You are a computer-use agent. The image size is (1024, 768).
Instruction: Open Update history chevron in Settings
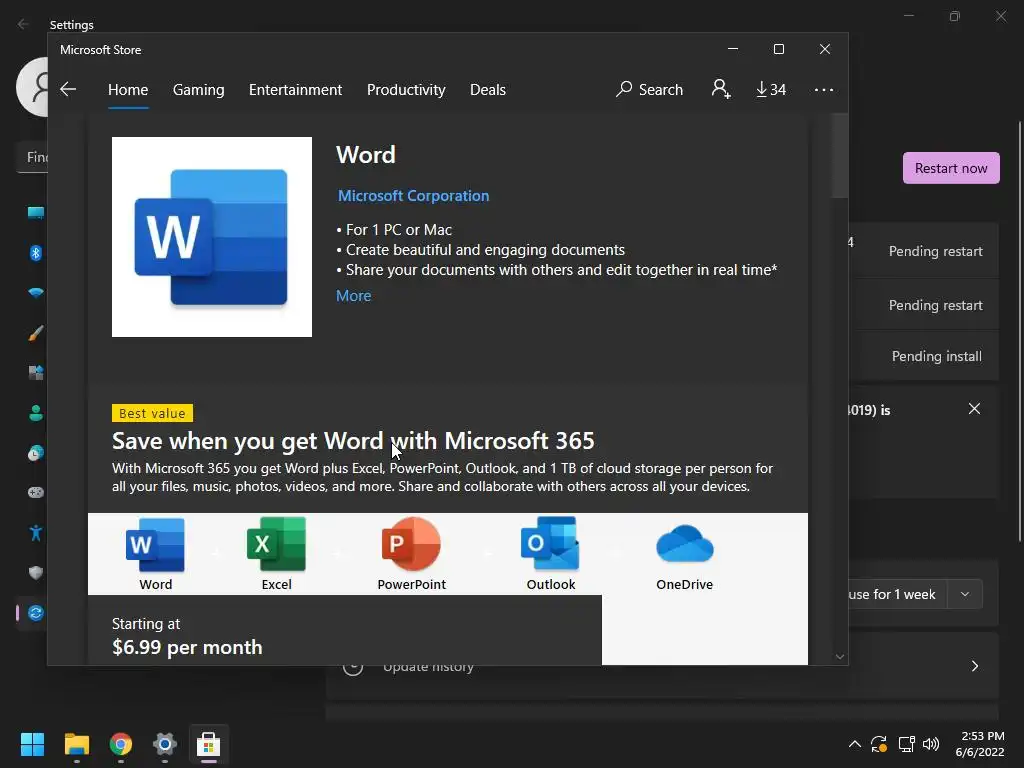[975, 666]
